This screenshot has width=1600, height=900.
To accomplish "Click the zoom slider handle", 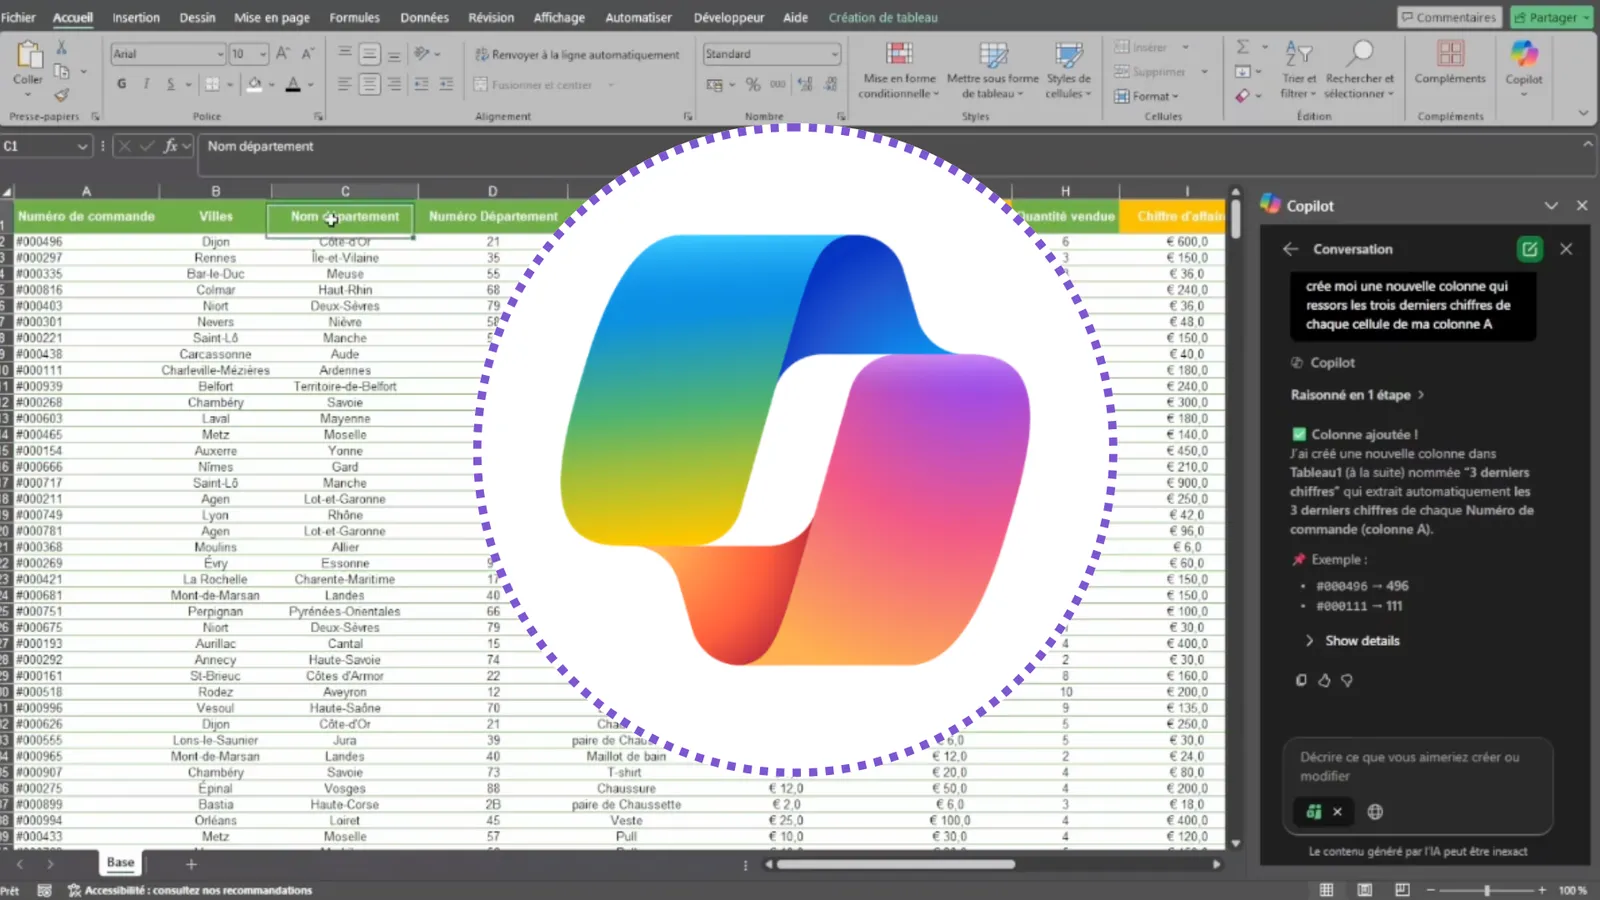I will pyautogui.click(x=1487, y=890).
